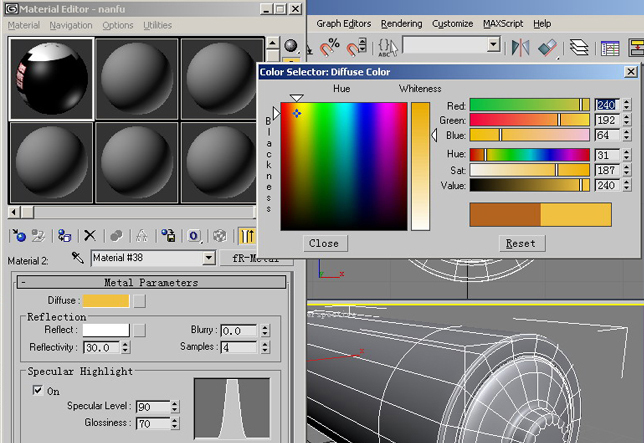Viewport: 644px width, 443px height.
Task: Click the Diffuse color swatch
Action: pos(105,300)
